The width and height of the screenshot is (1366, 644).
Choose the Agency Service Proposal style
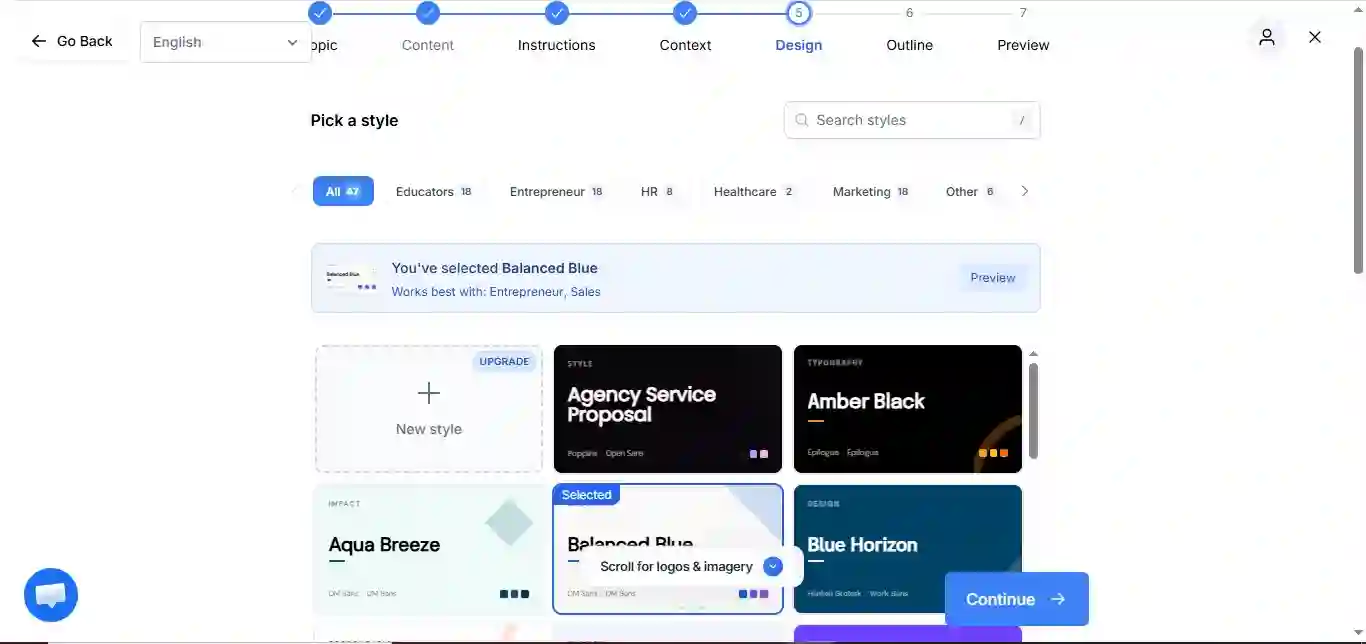point(668,409)
